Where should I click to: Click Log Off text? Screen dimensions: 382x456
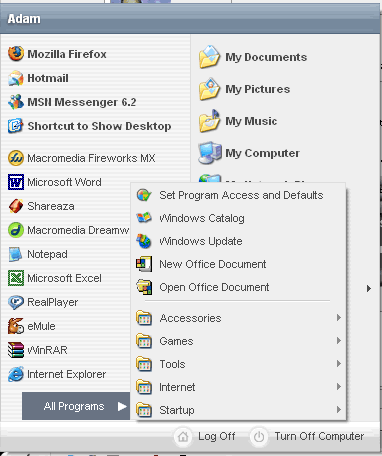[217, 436]
